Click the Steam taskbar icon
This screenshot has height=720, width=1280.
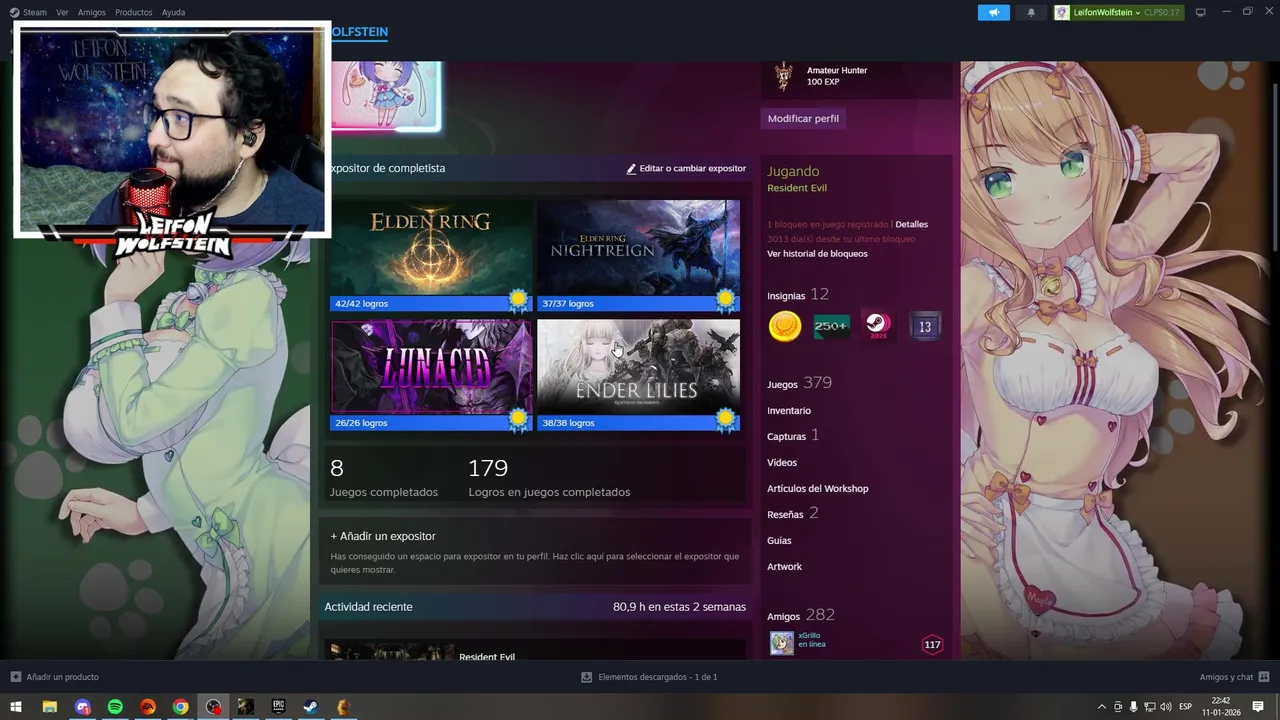311,707
